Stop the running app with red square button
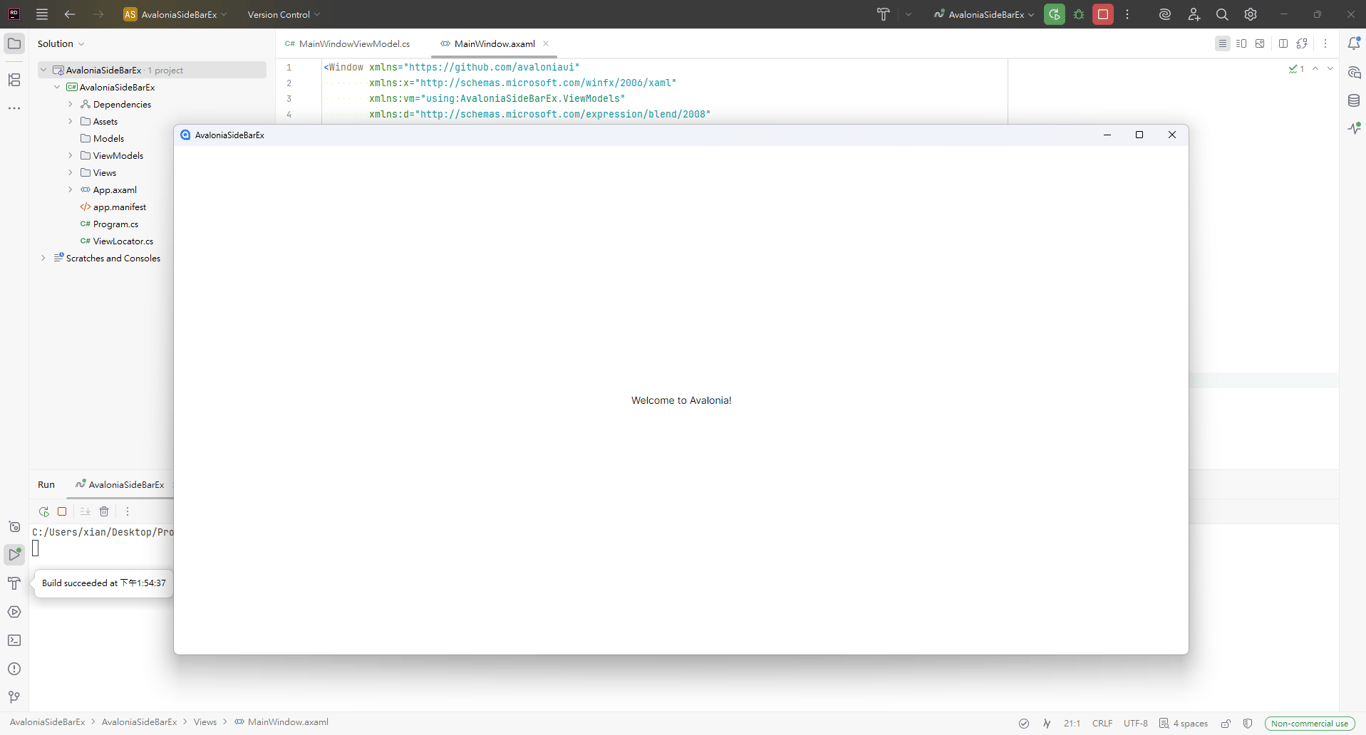1366x735 pixels. coord(1103,15)
